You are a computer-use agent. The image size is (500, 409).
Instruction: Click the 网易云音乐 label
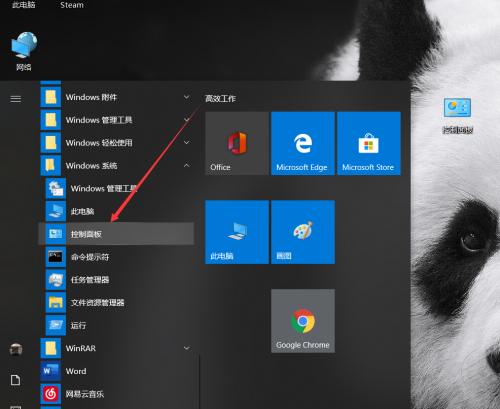85,394
